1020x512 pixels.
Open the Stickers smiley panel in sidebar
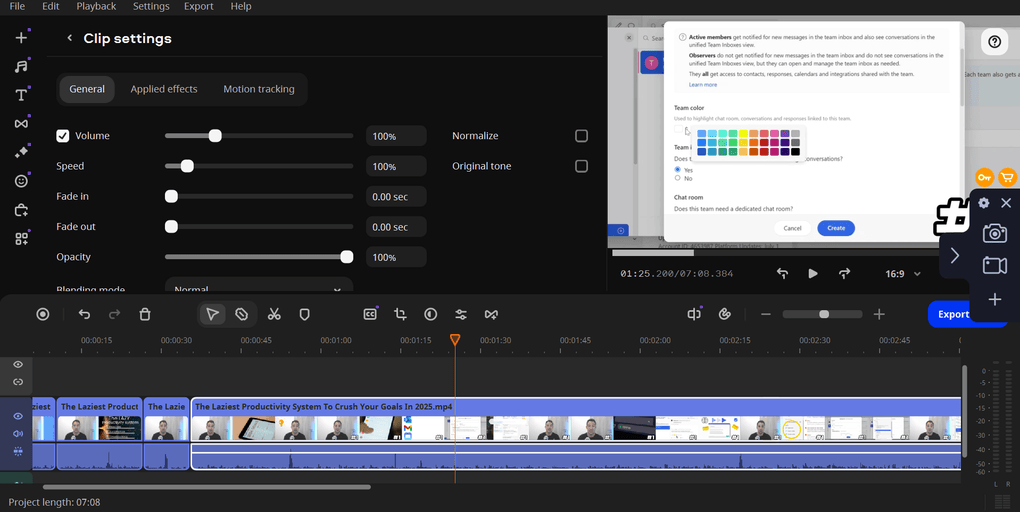coord(21,181)
